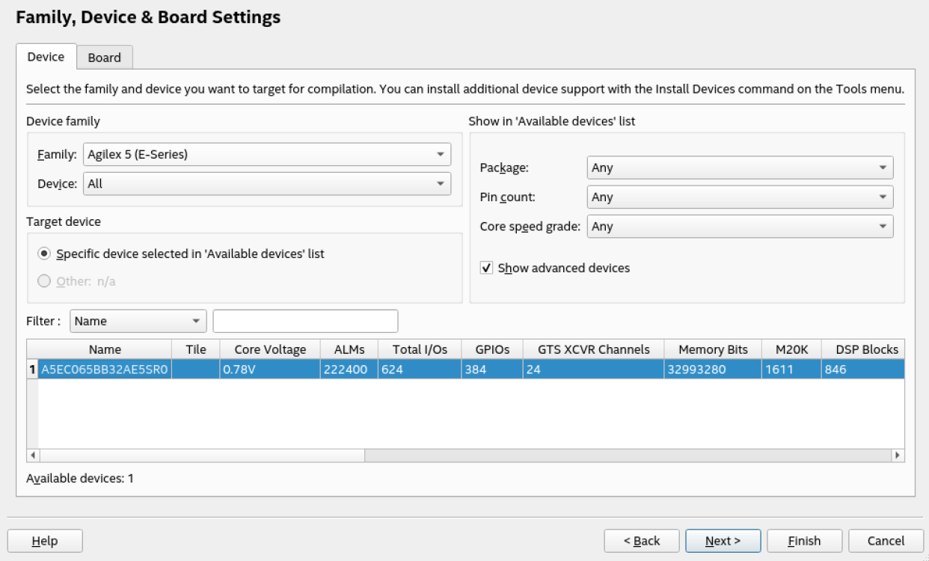Image resolution: width=929 pixels, height=561 pixels.
Task: Click the Next button
Action: pyautogui.click(x=722, y=541)
